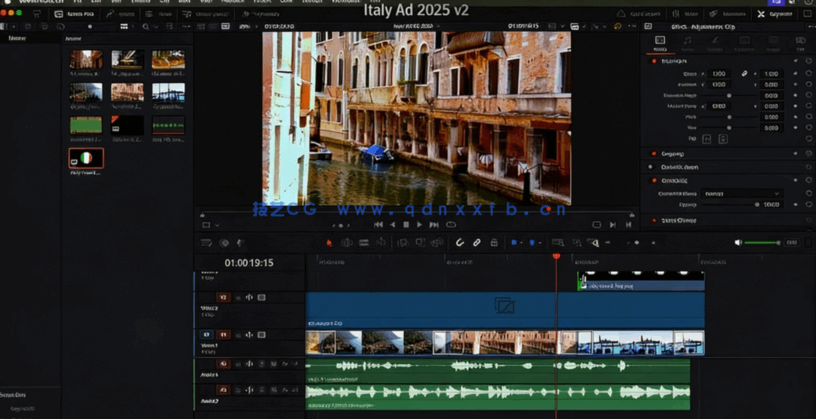The image size is (816, 419).
Task: Open the Mixer panel button
Action: pyautogui.click(x=686, y=14)
